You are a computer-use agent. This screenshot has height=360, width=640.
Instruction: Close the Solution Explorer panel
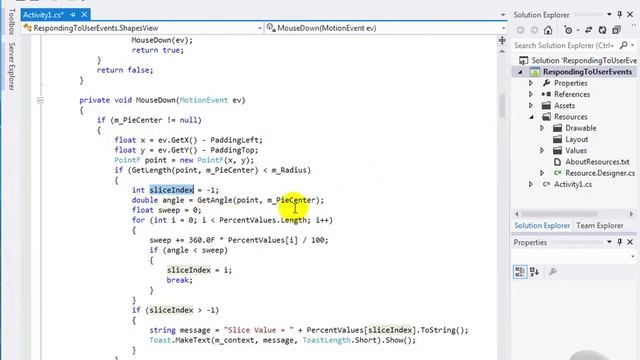coord(630,15)
